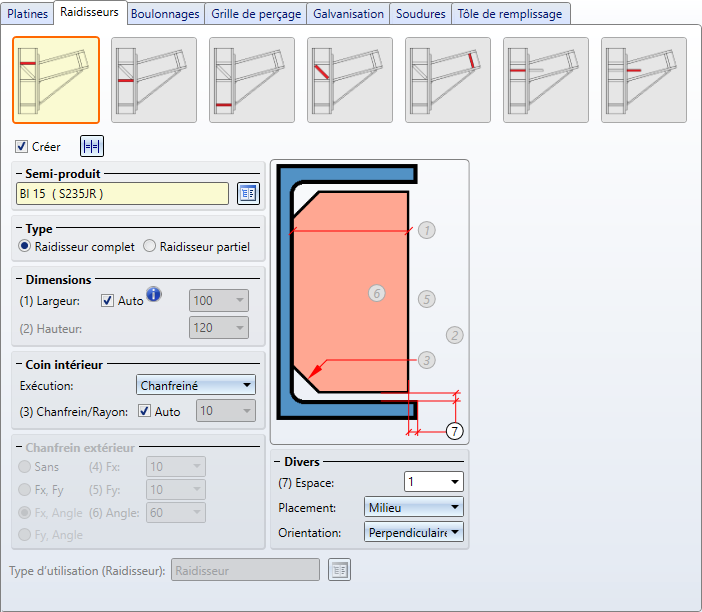Pick the third thumbnail with bottom column stiffener
This screenshot has height=612, width=702.
[x=252, y=79]
